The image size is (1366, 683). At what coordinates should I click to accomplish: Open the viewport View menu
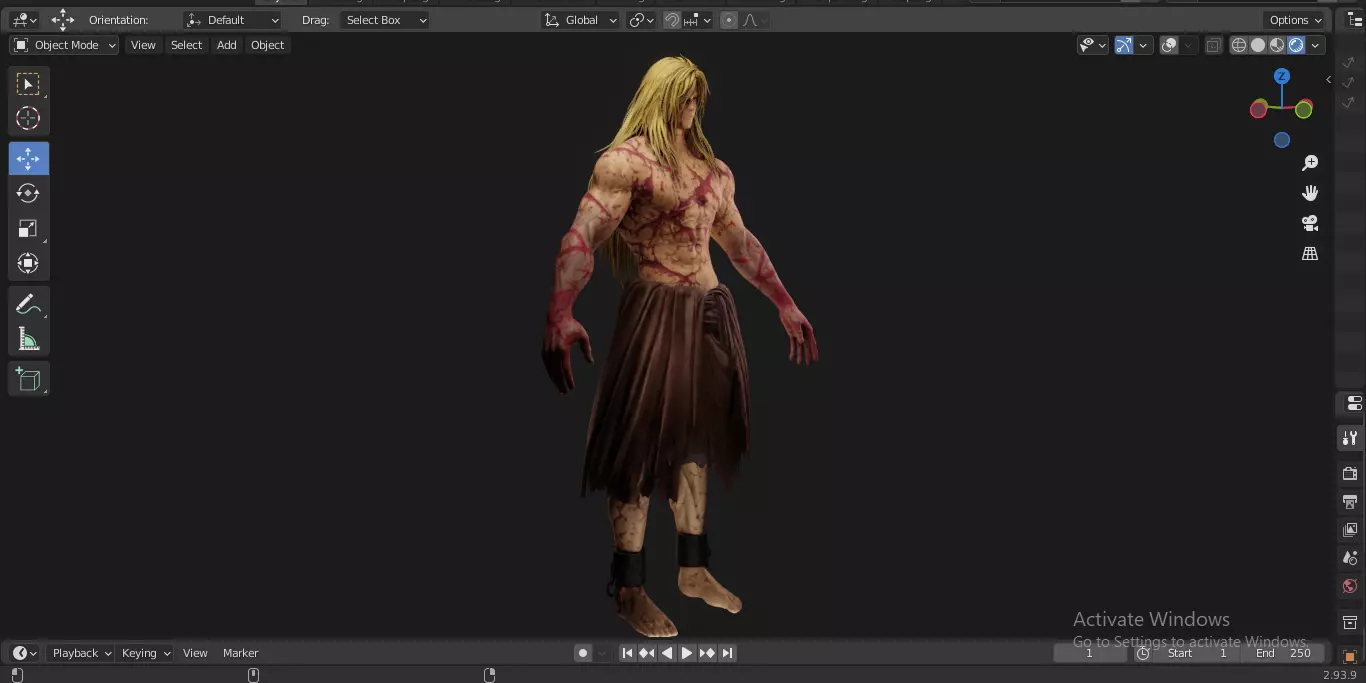(143, 45)
